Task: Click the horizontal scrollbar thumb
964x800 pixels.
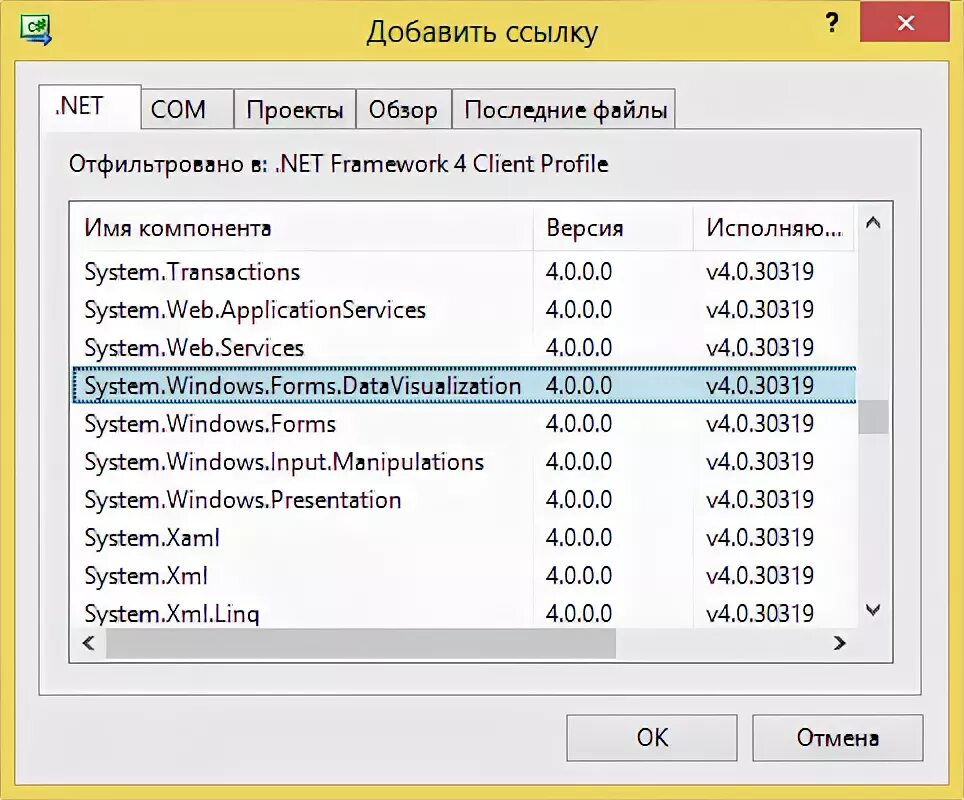Action: tap(361, 643)
